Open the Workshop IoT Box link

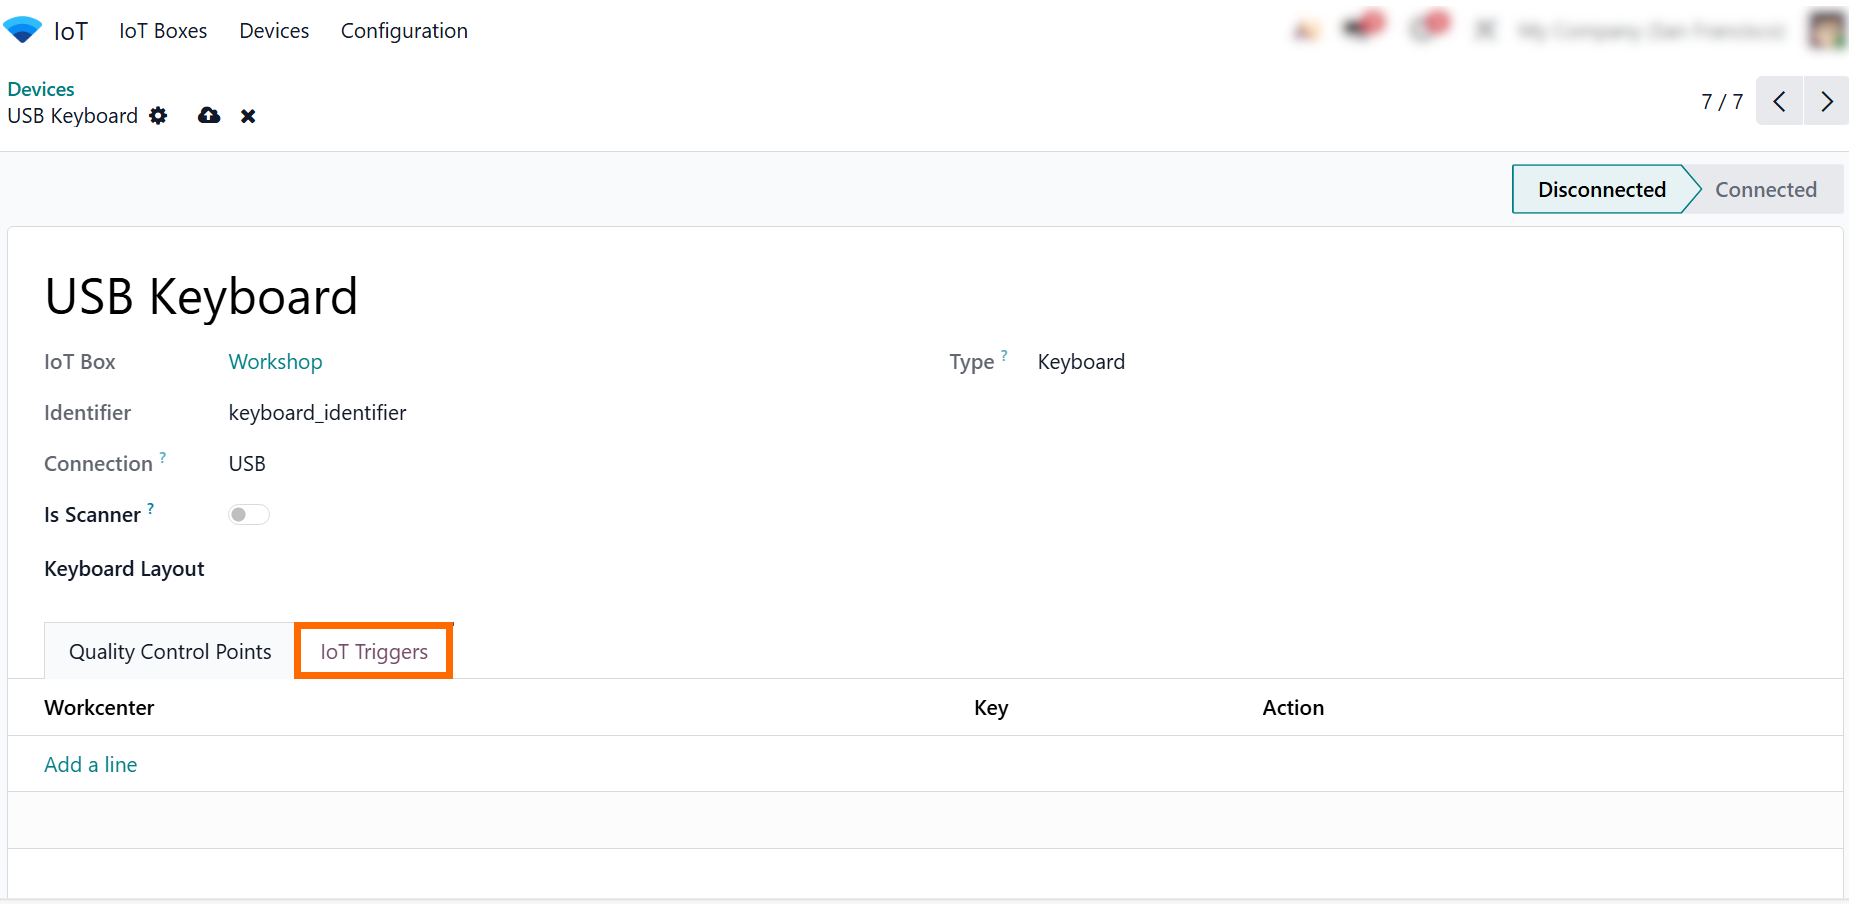pyautogui.click(x=275, y=362)
